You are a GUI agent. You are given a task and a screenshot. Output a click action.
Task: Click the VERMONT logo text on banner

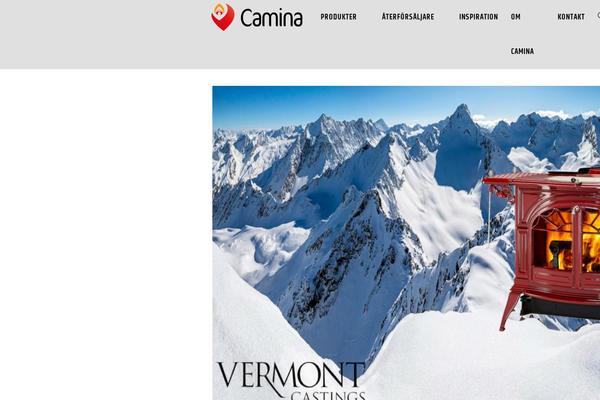pyautogui.click(x=290, y=375)
